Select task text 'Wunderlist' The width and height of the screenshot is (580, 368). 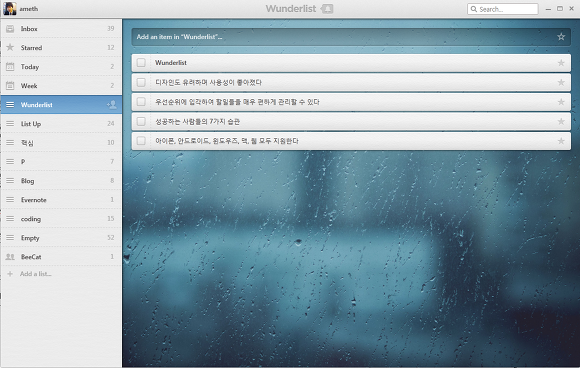pyautogui.click(x=171, y=63)
